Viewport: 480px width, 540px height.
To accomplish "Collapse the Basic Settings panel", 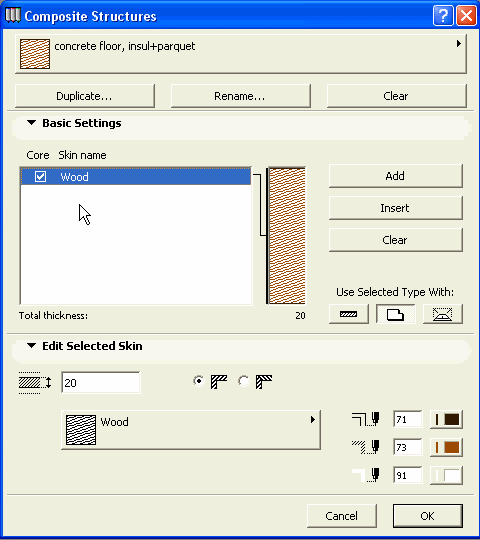I will [x=32, y=123].
